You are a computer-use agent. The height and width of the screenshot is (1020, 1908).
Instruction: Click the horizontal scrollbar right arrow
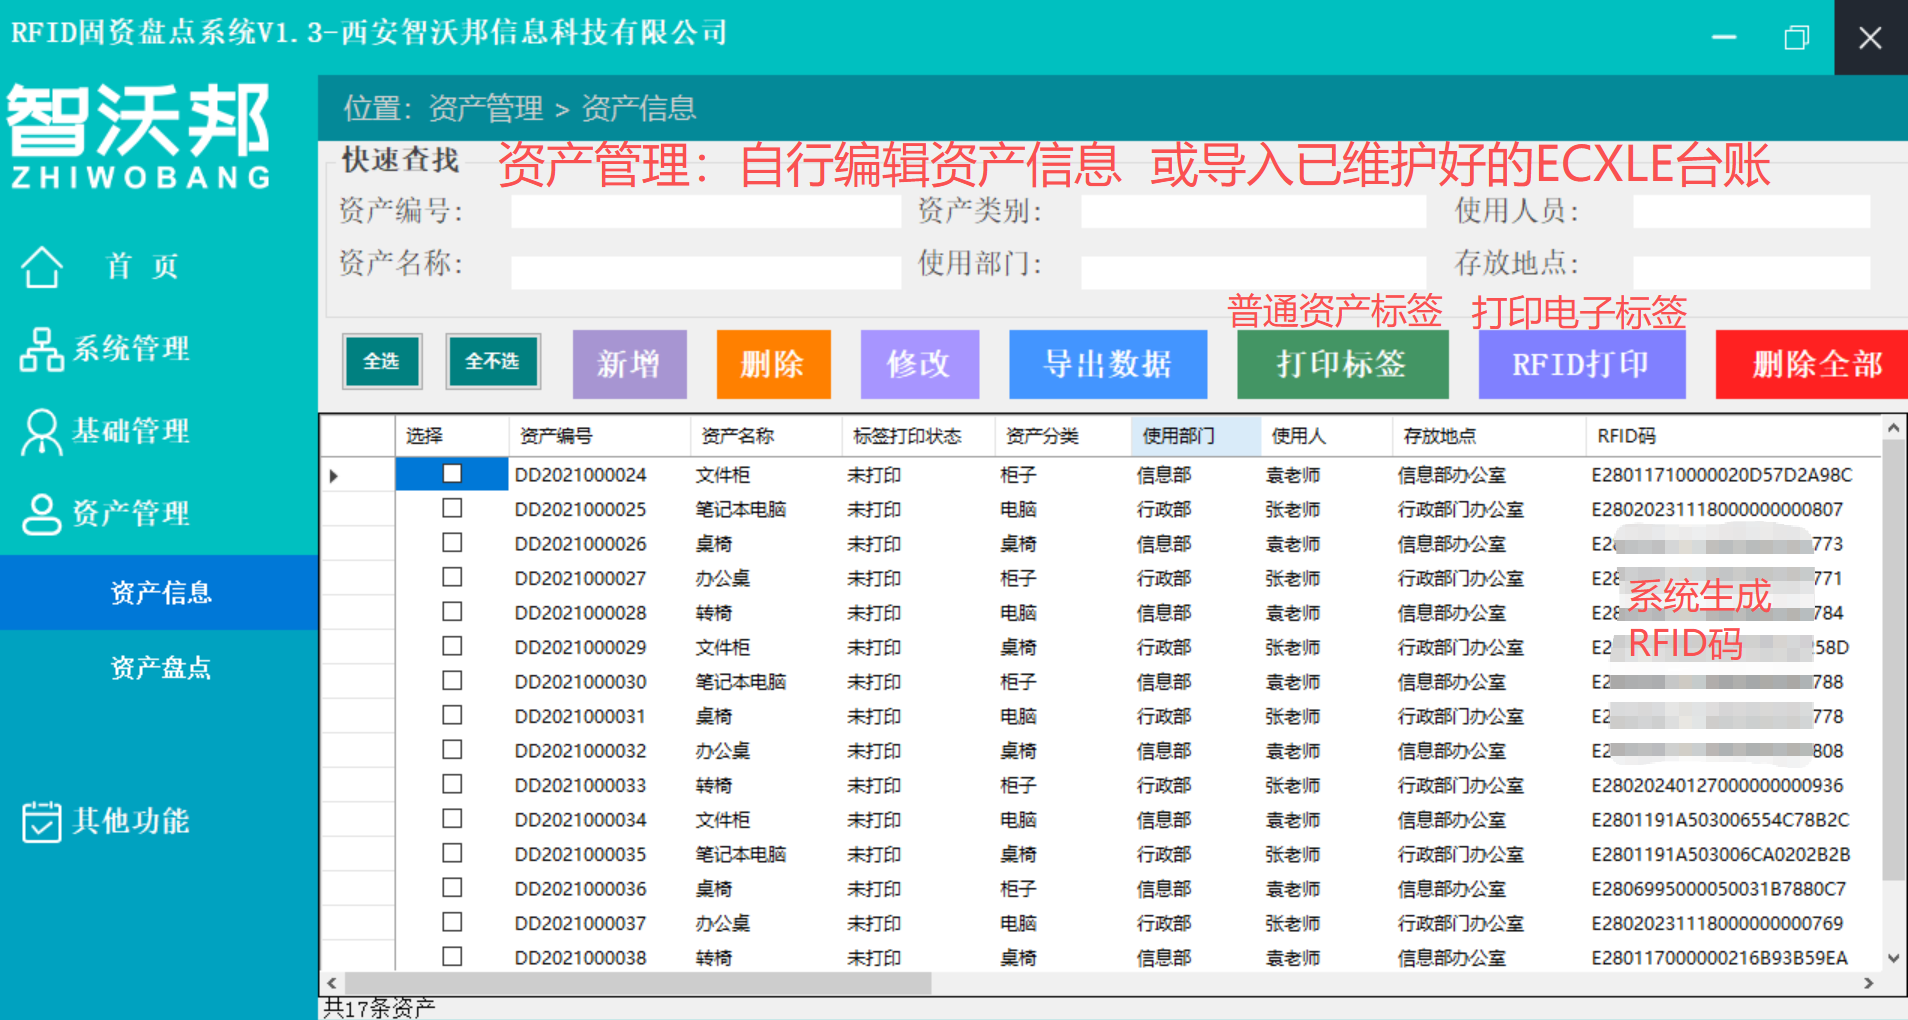pyautogui.click(x=1869, y=984)
